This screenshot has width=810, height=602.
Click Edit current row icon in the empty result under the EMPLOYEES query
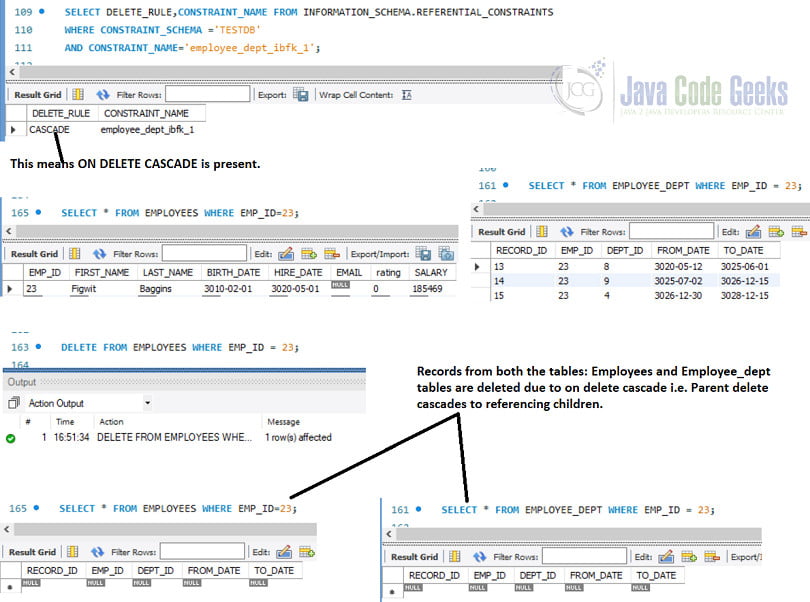tap(284, 552)
